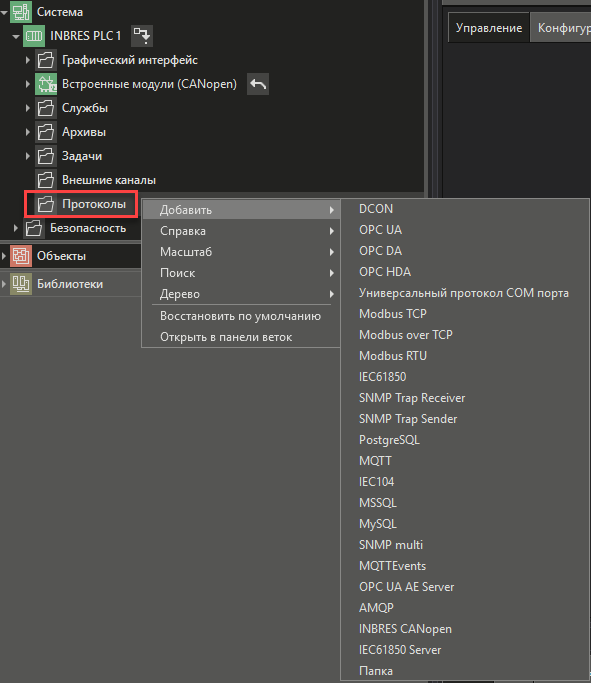Add INBRES CANopen
Viewport: 591px width, 683px height.
[465, 629]
